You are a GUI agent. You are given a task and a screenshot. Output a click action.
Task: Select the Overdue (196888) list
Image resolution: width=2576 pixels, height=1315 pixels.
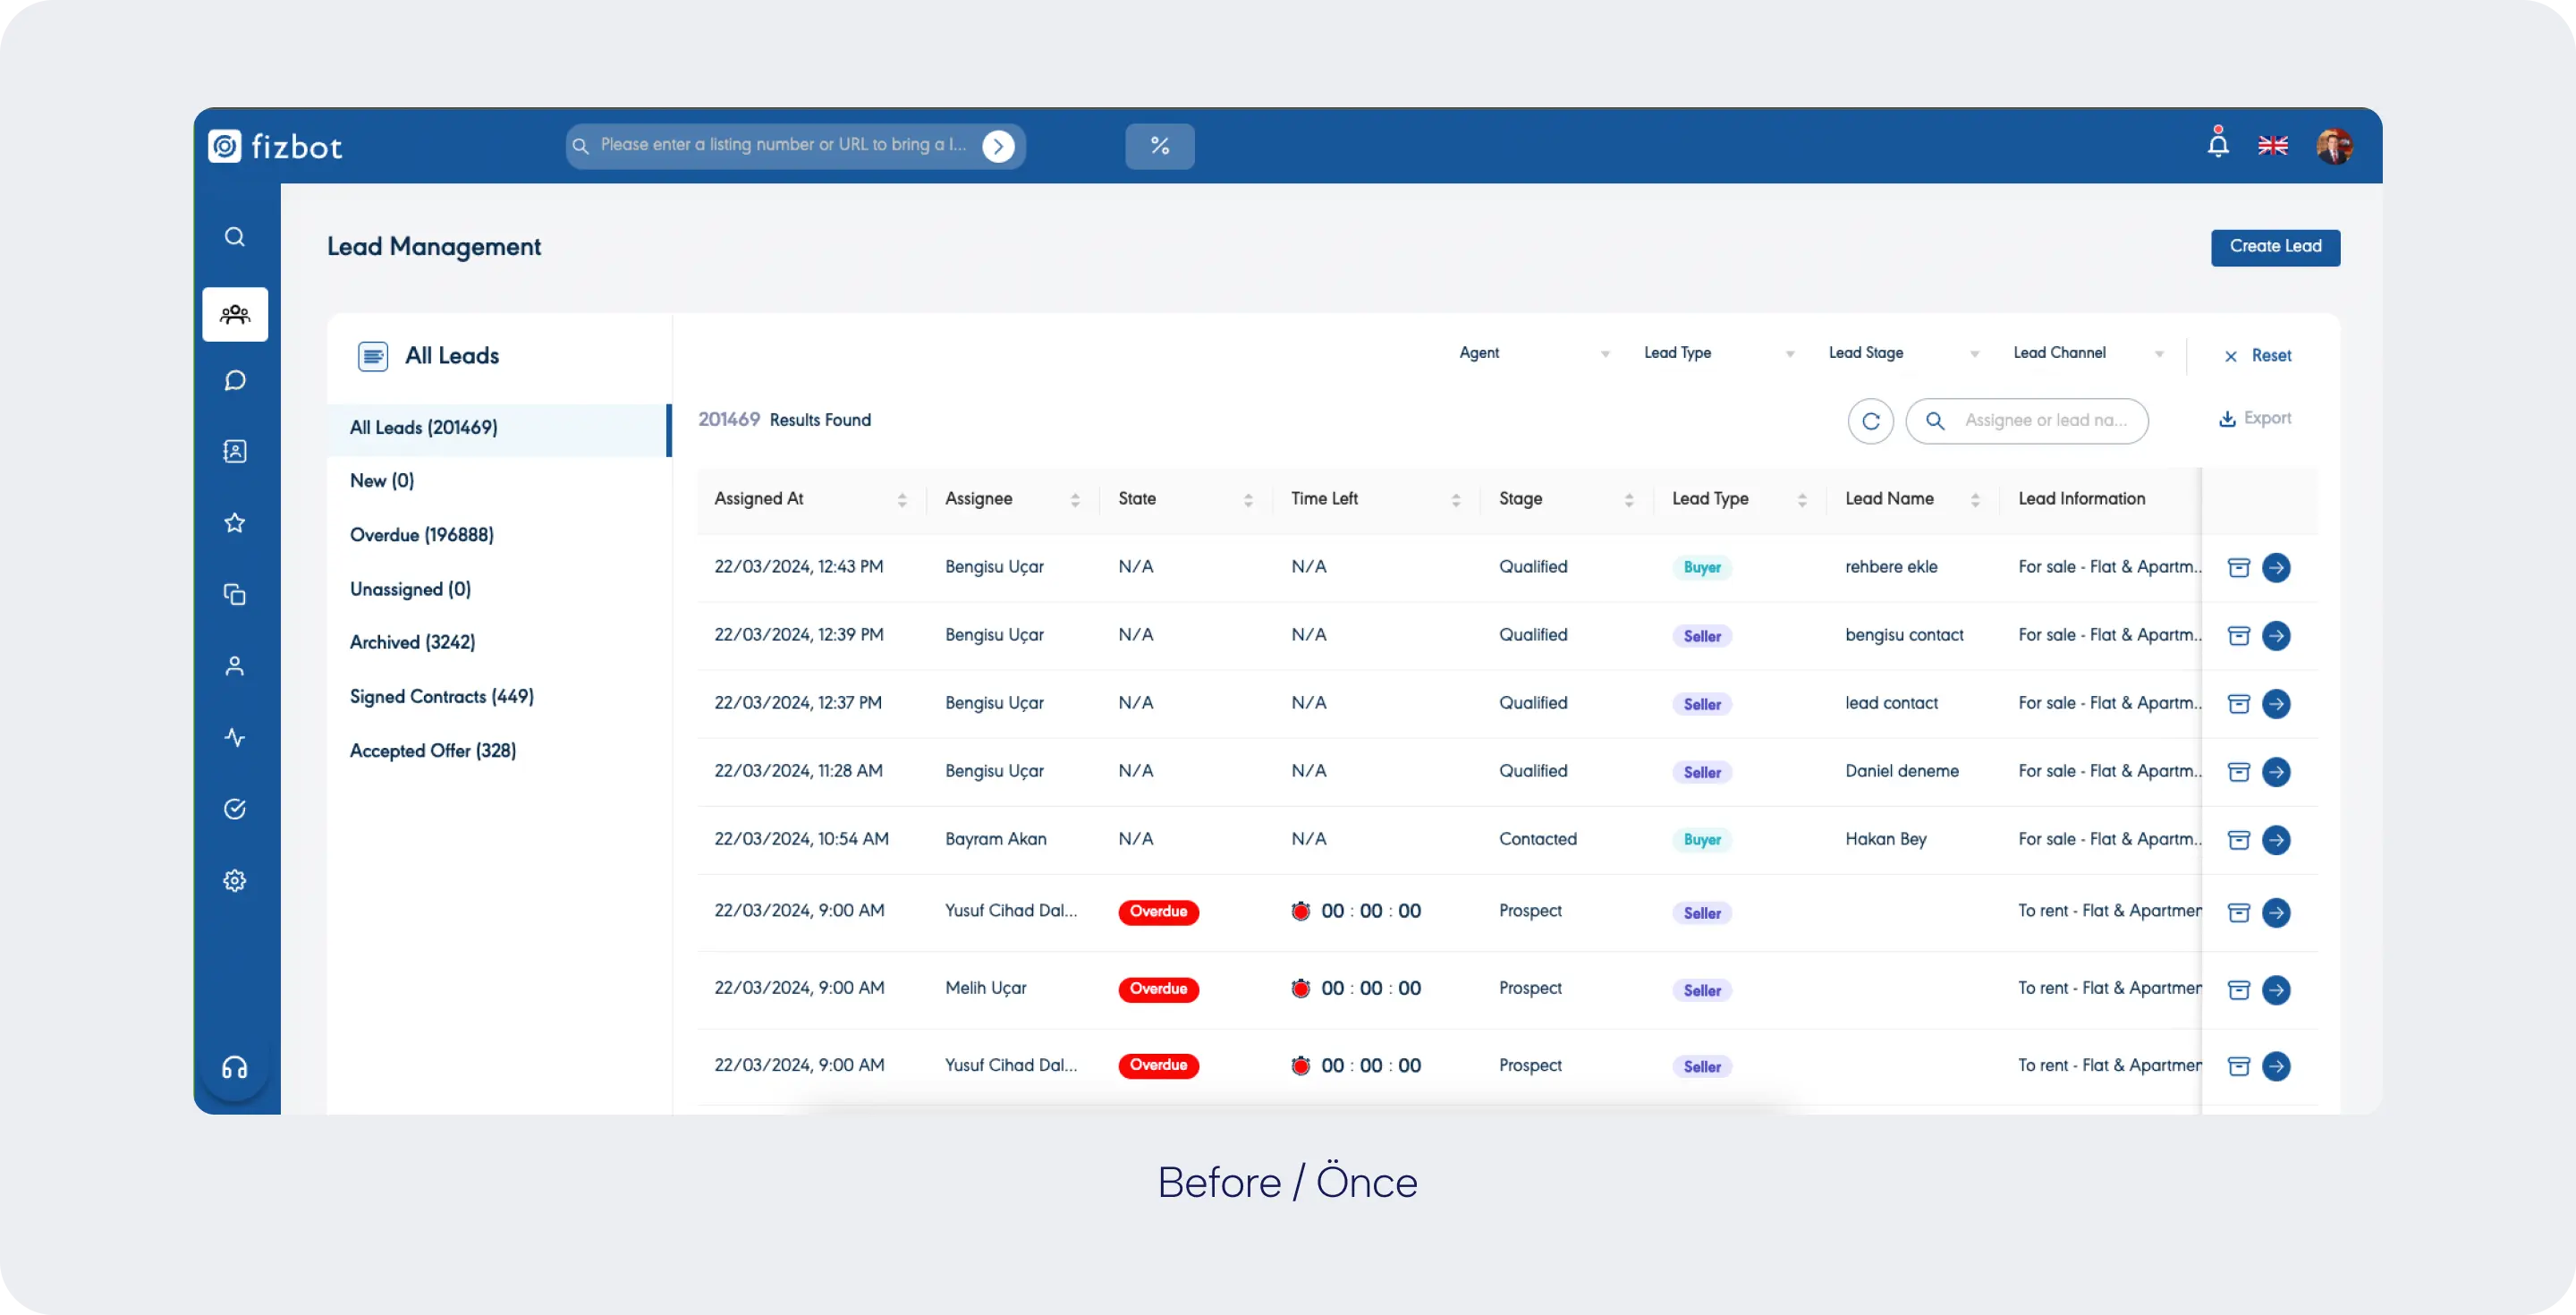422,535
